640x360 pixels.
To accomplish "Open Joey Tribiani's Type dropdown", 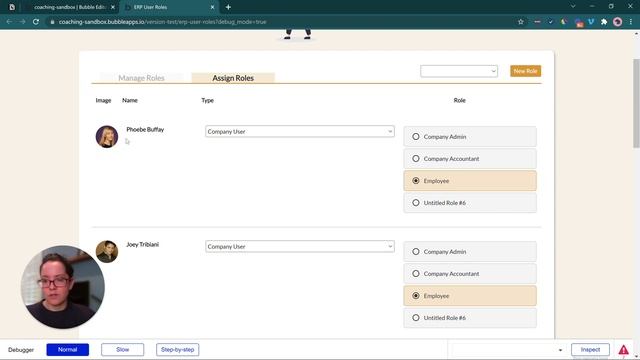I will (300, 247).
